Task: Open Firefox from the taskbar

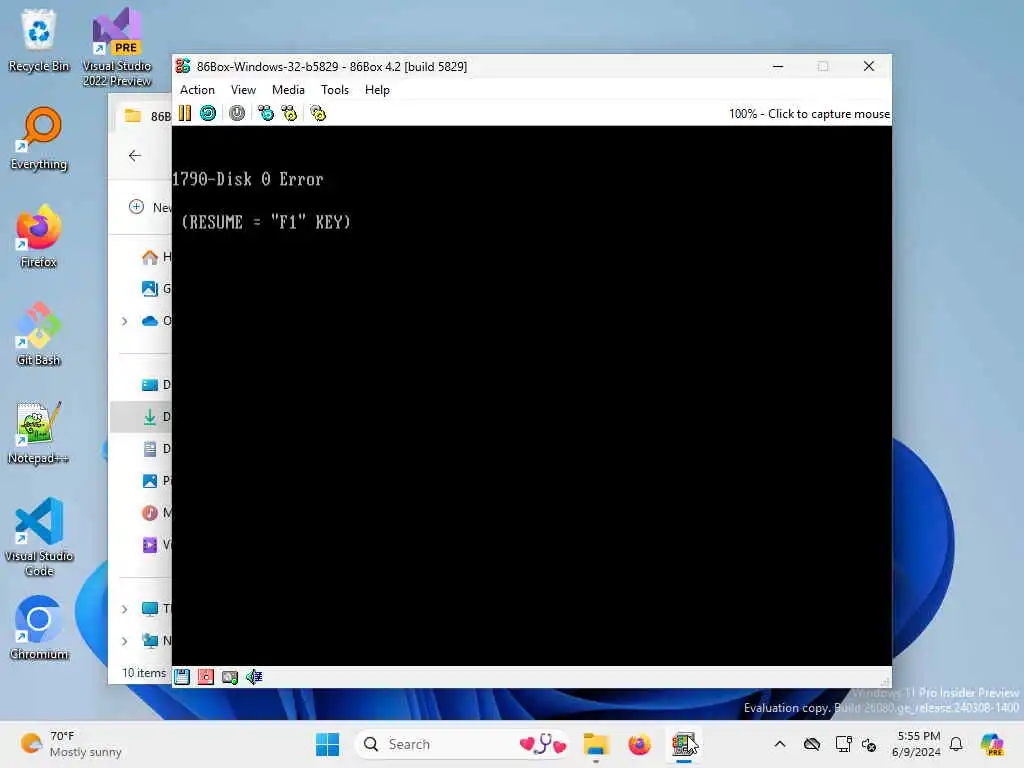Action: (x=639, y=744)
